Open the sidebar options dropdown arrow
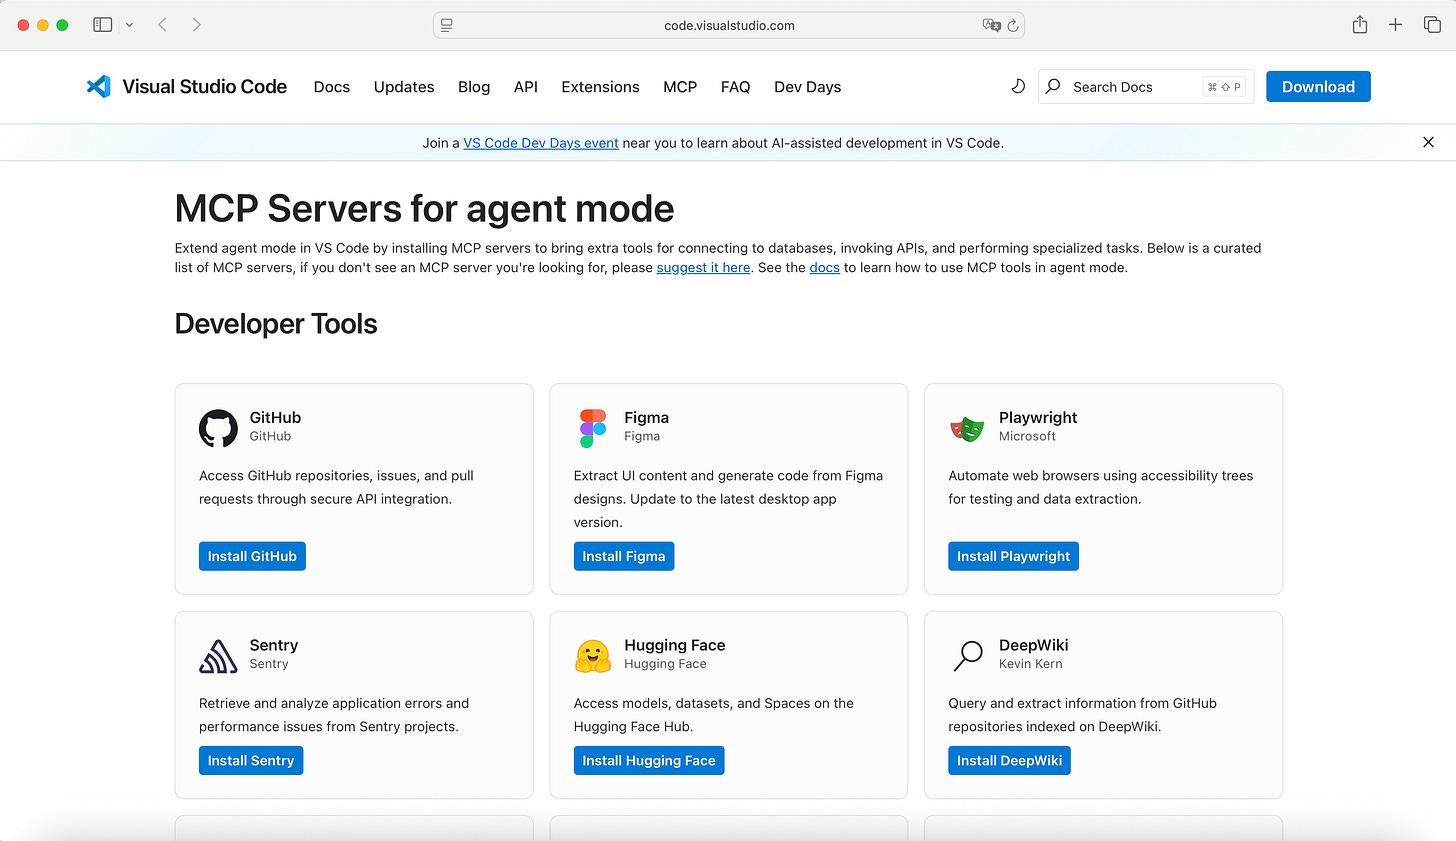The width and height of the screenshot is (1456, 841). [129, 25]
